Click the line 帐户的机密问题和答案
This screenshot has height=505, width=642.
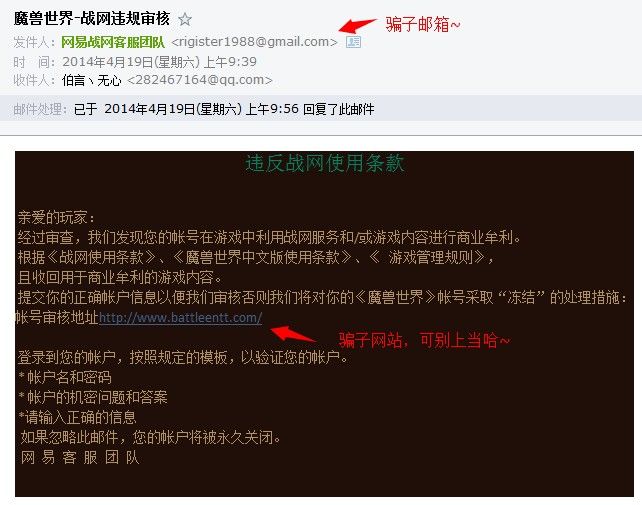click(93, 397)
